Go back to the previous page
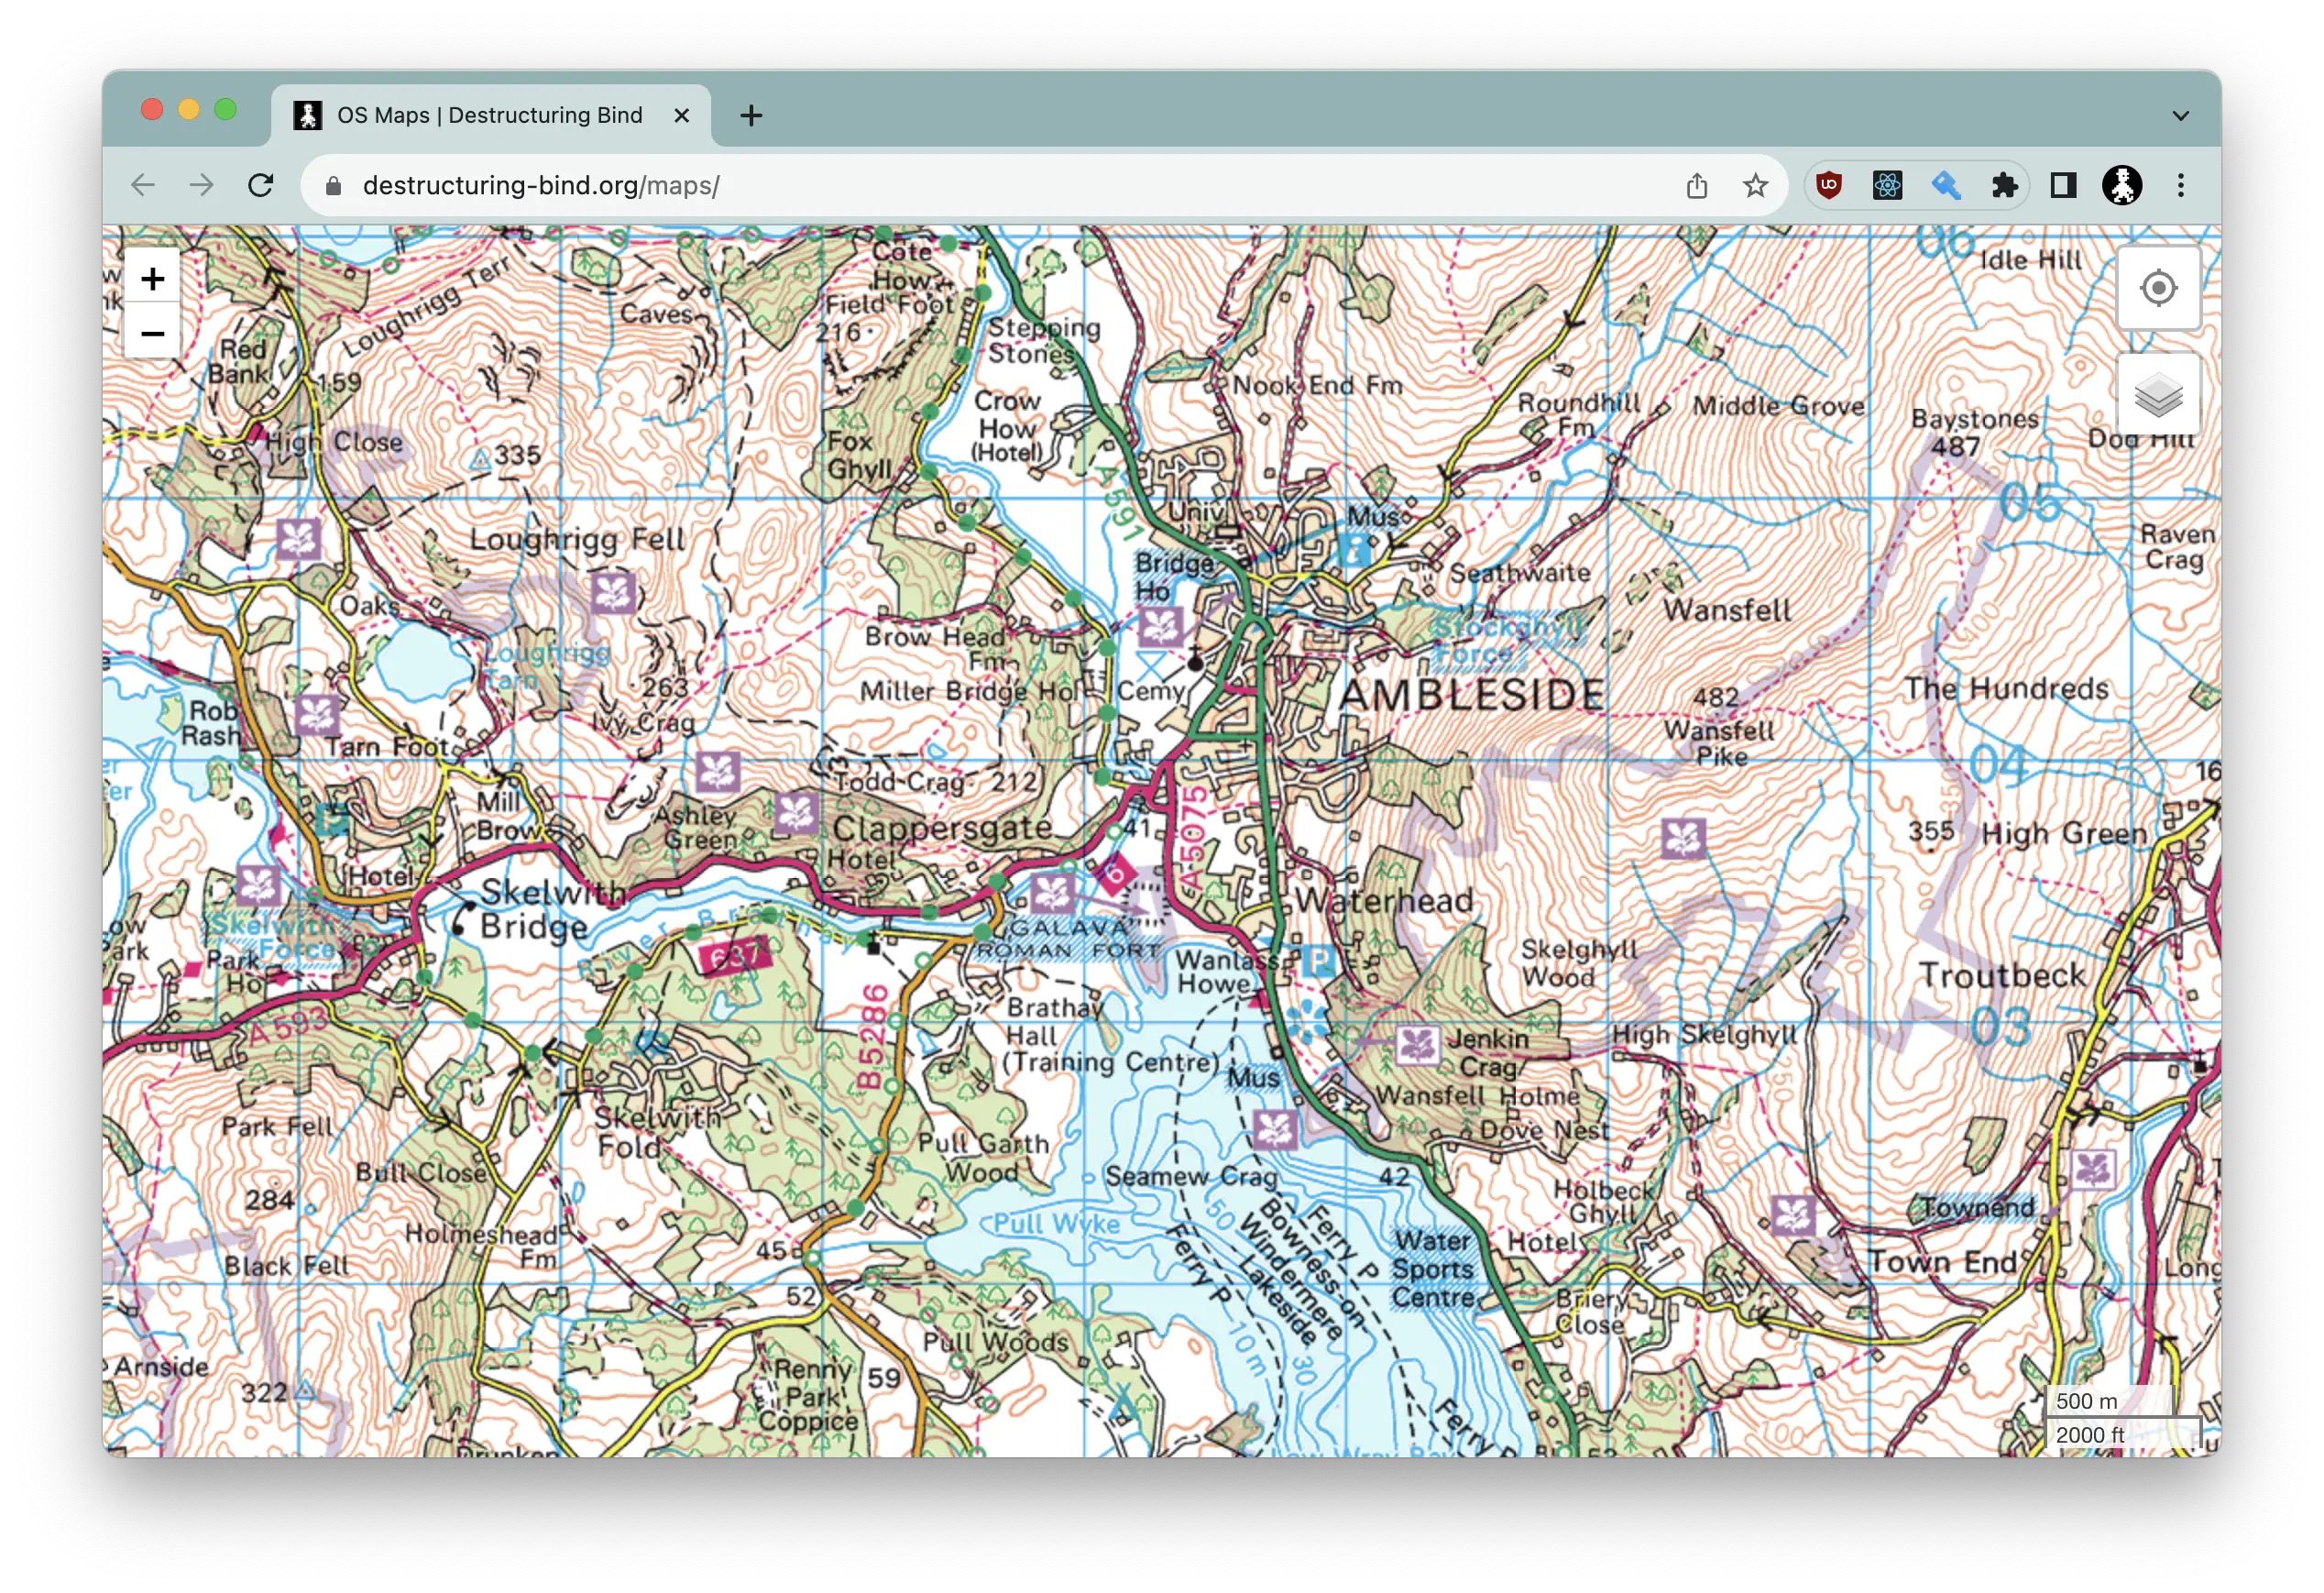Image resolution: width=2324 pixels, height=1593 pixels. coord(143,185)
